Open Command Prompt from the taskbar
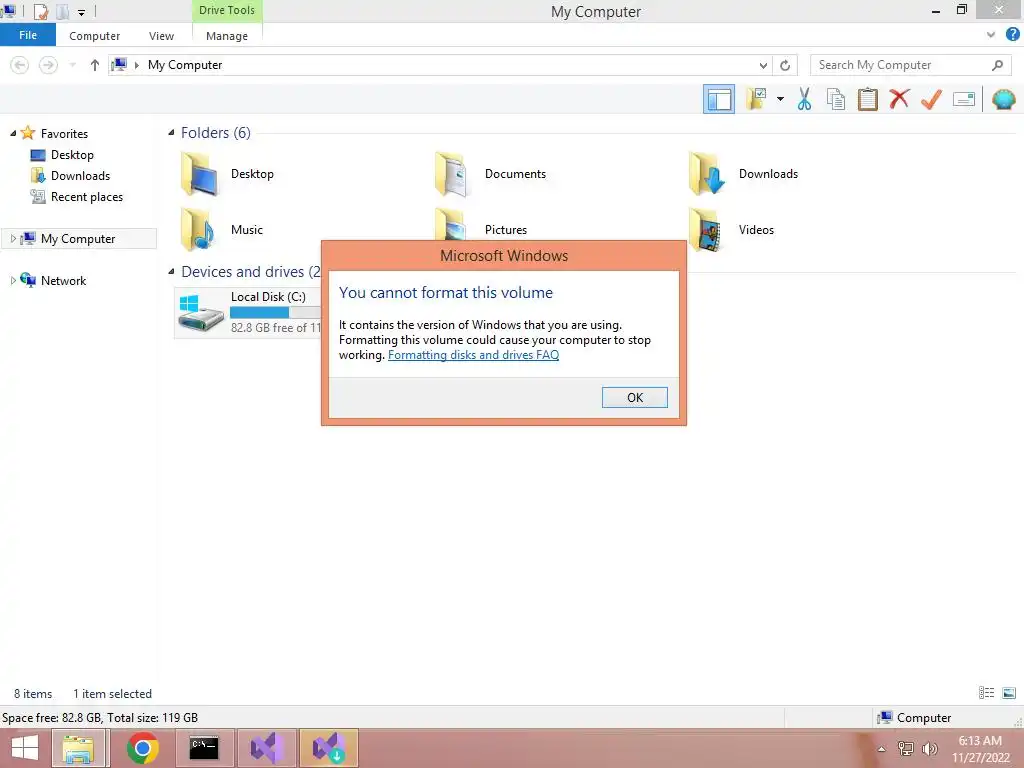The height and width of the screenshot is (768, 1024). (x=204, y=748)
